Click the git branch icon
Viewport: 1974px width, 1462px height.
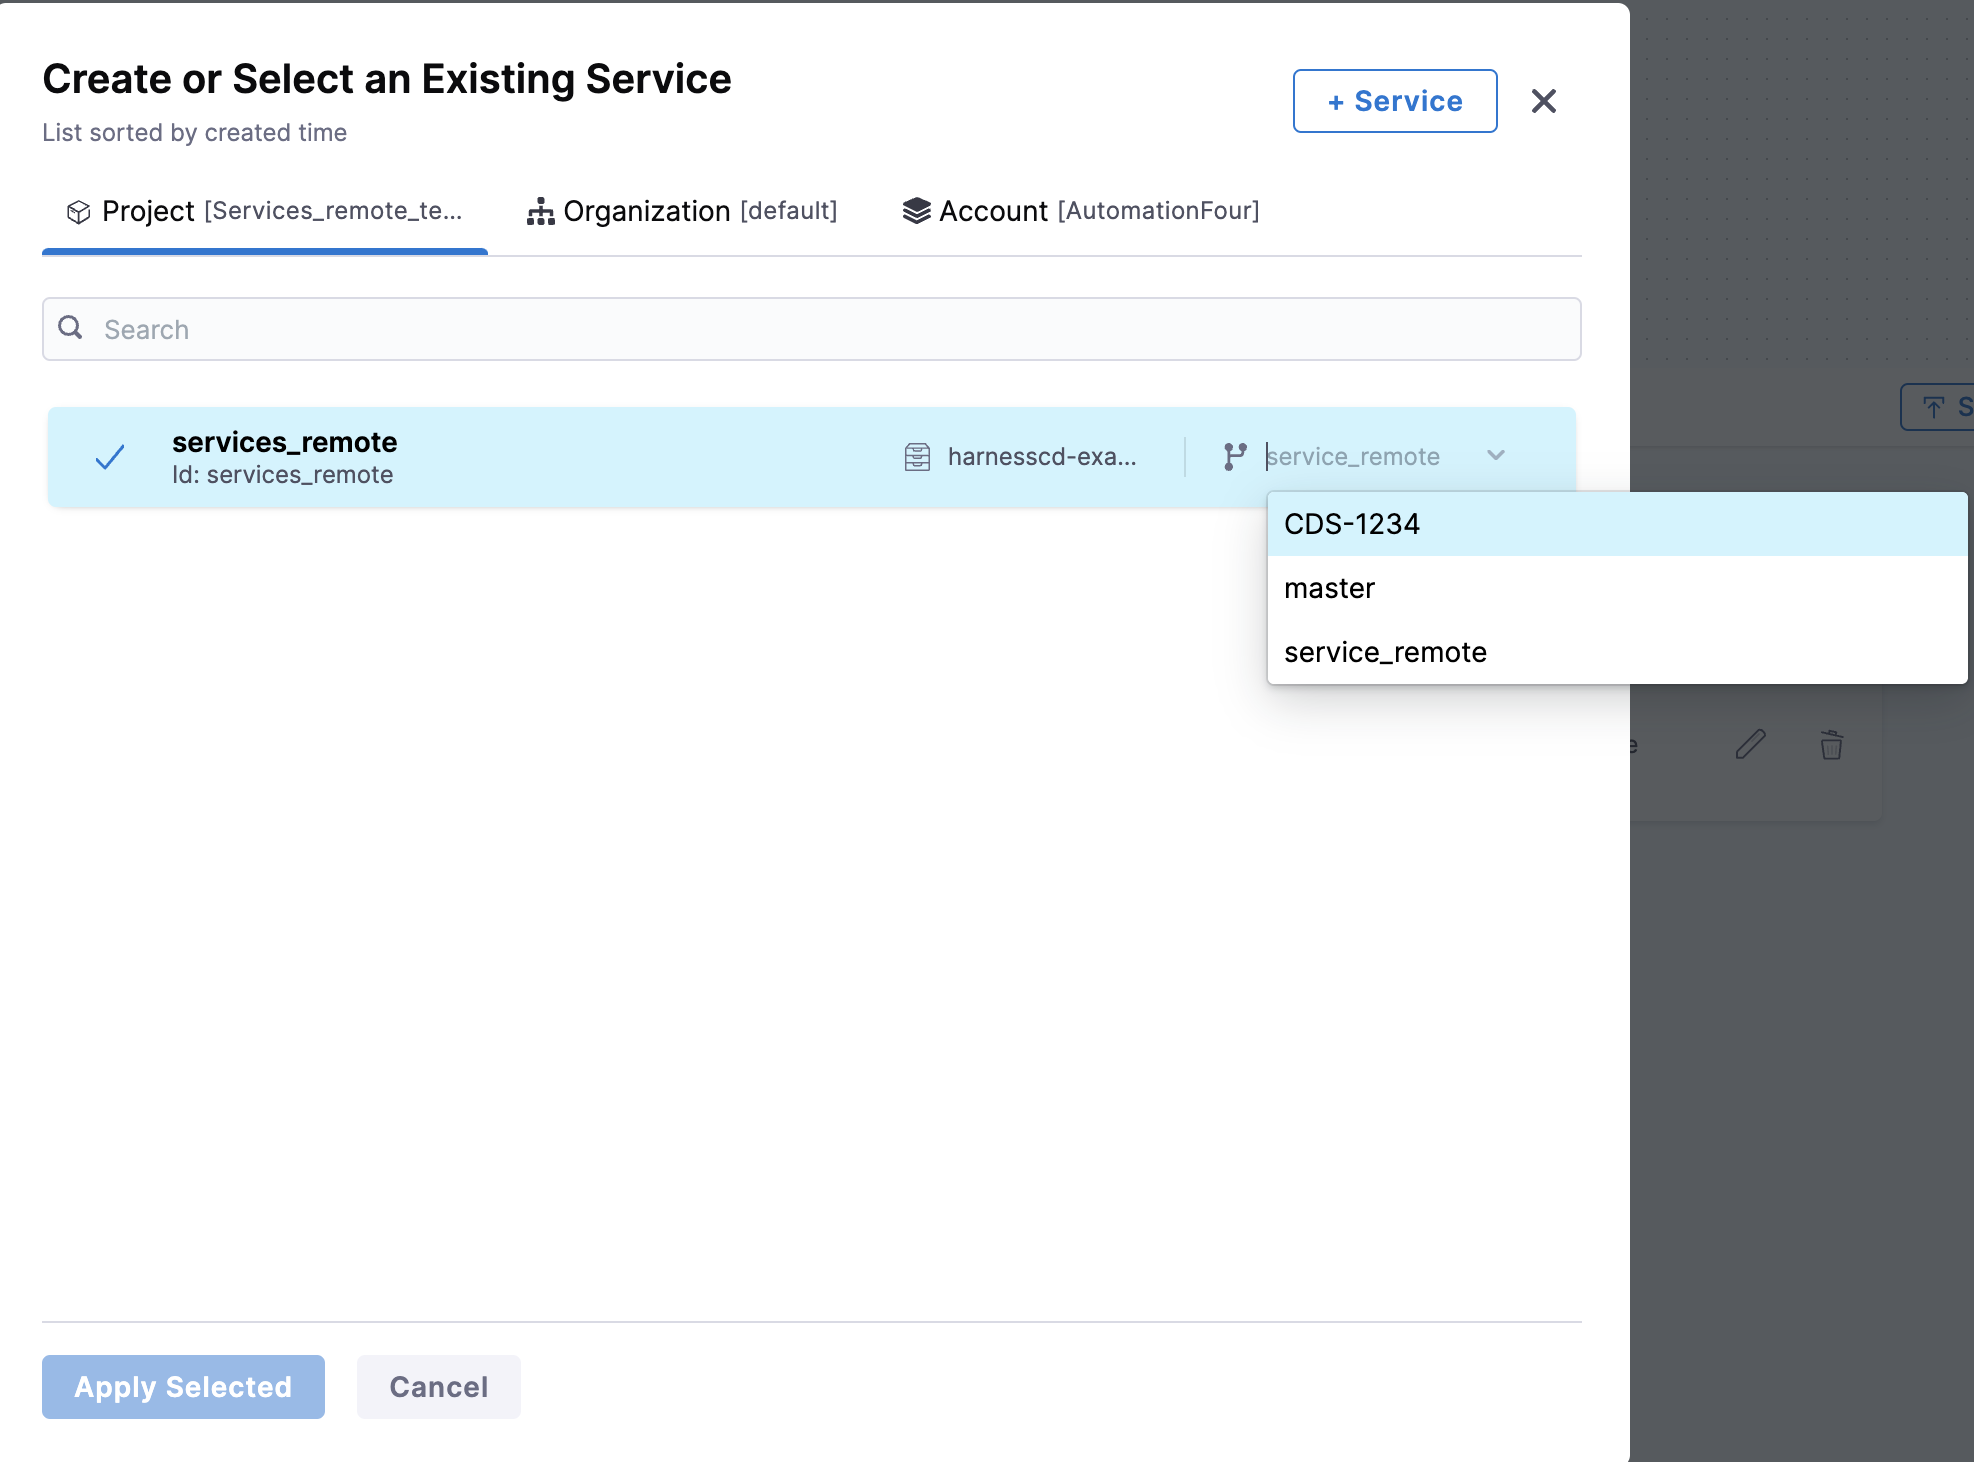[x=1235, y=457]
